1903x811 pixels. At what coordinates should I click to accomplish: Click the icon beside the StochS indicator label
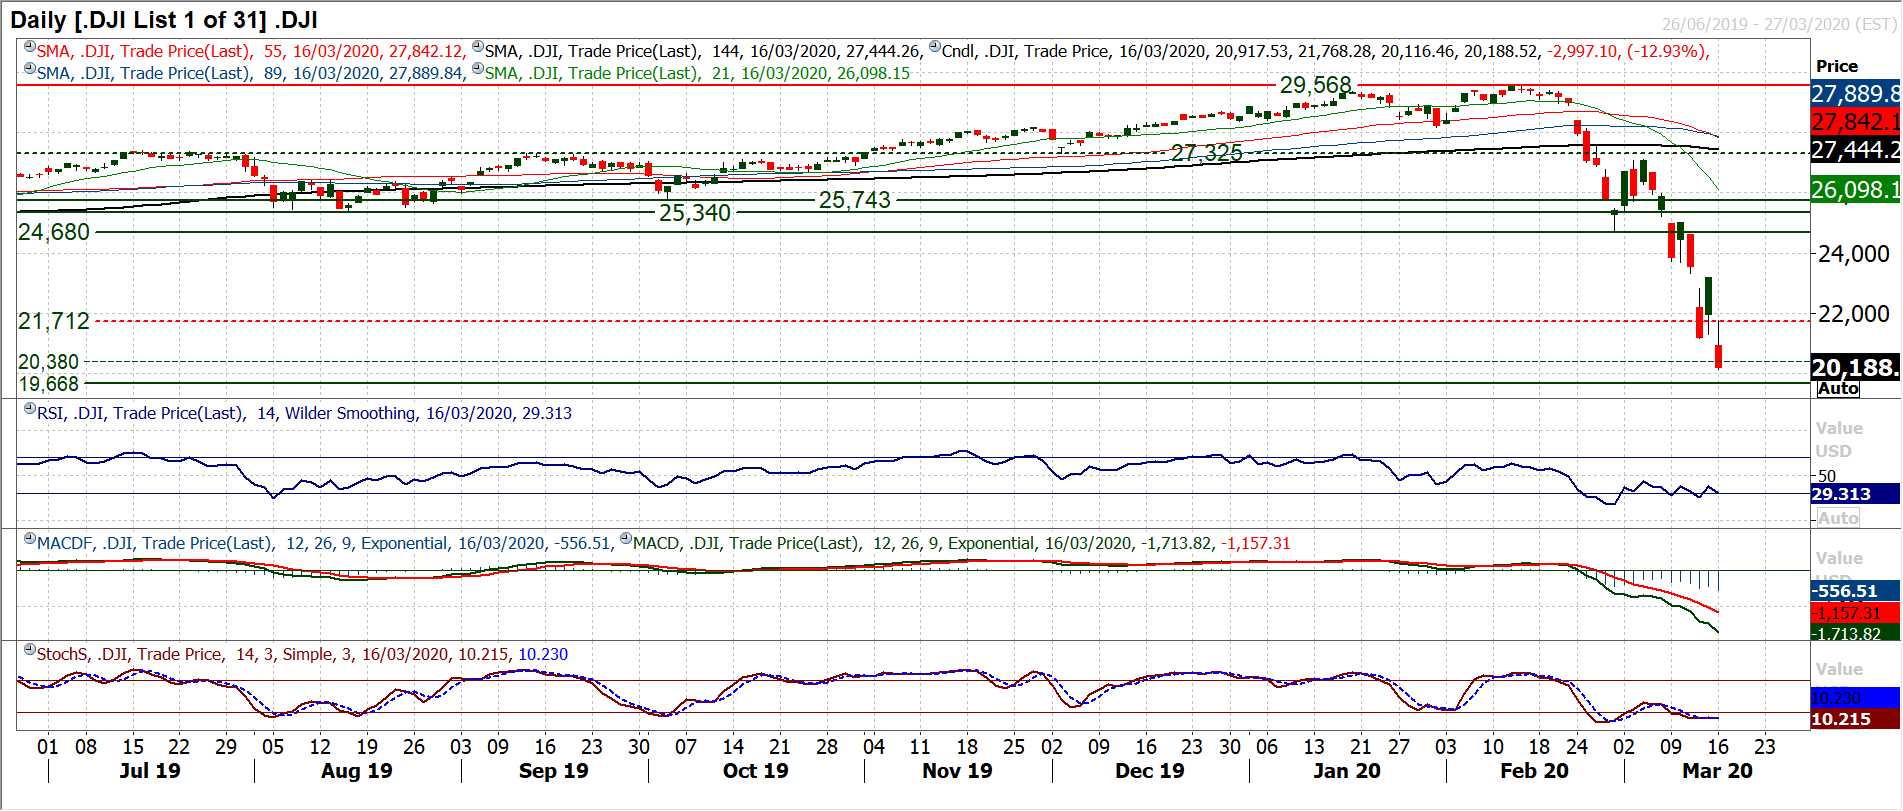click(x=30, y=650)
